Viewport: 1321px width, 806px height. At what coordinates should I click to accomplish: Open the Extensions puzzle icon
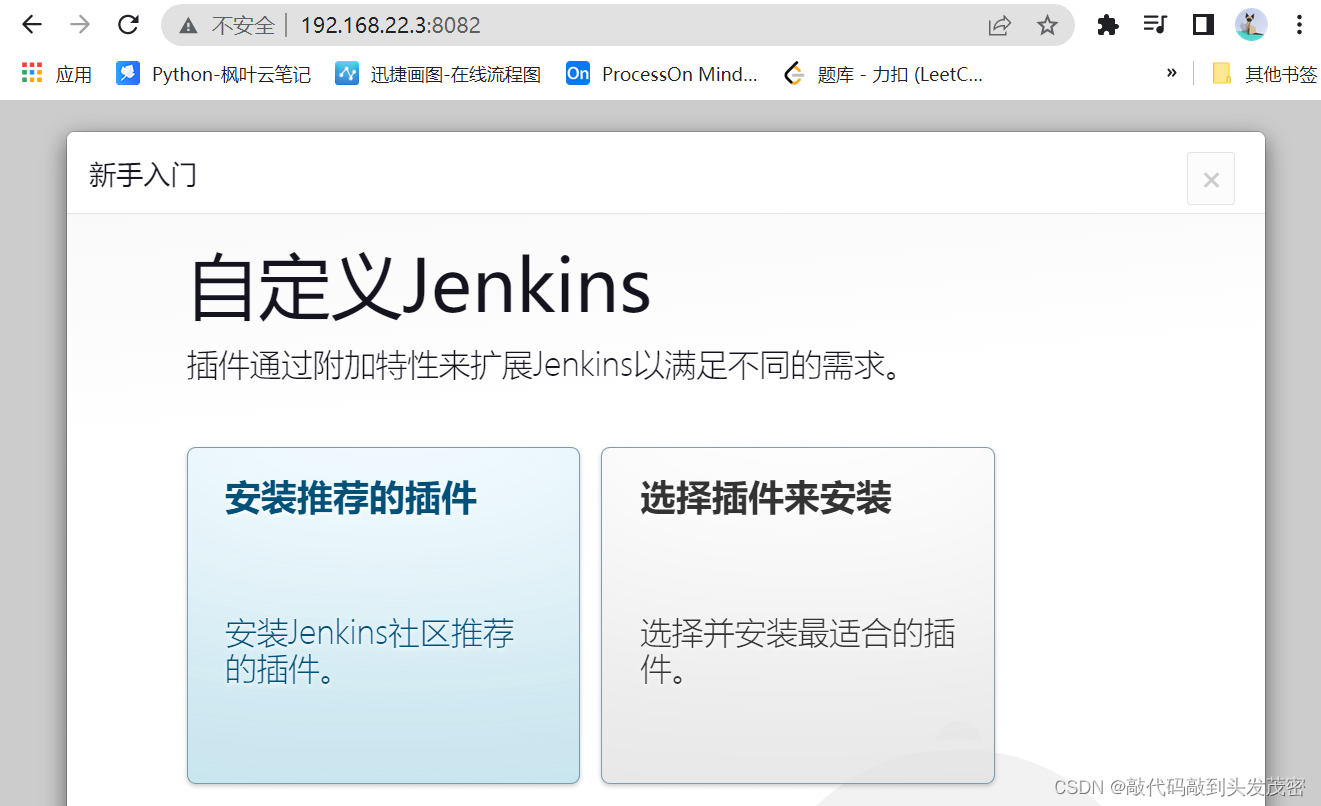click(1107, 25)
